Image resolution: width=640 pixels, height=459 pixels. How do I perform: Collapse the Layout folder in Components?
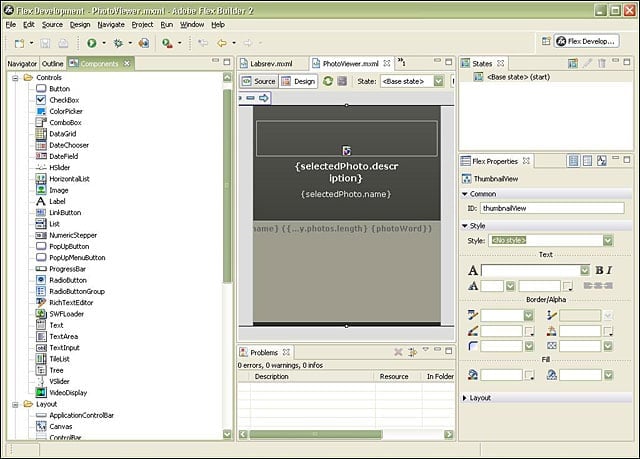click(x=15, y=404)
